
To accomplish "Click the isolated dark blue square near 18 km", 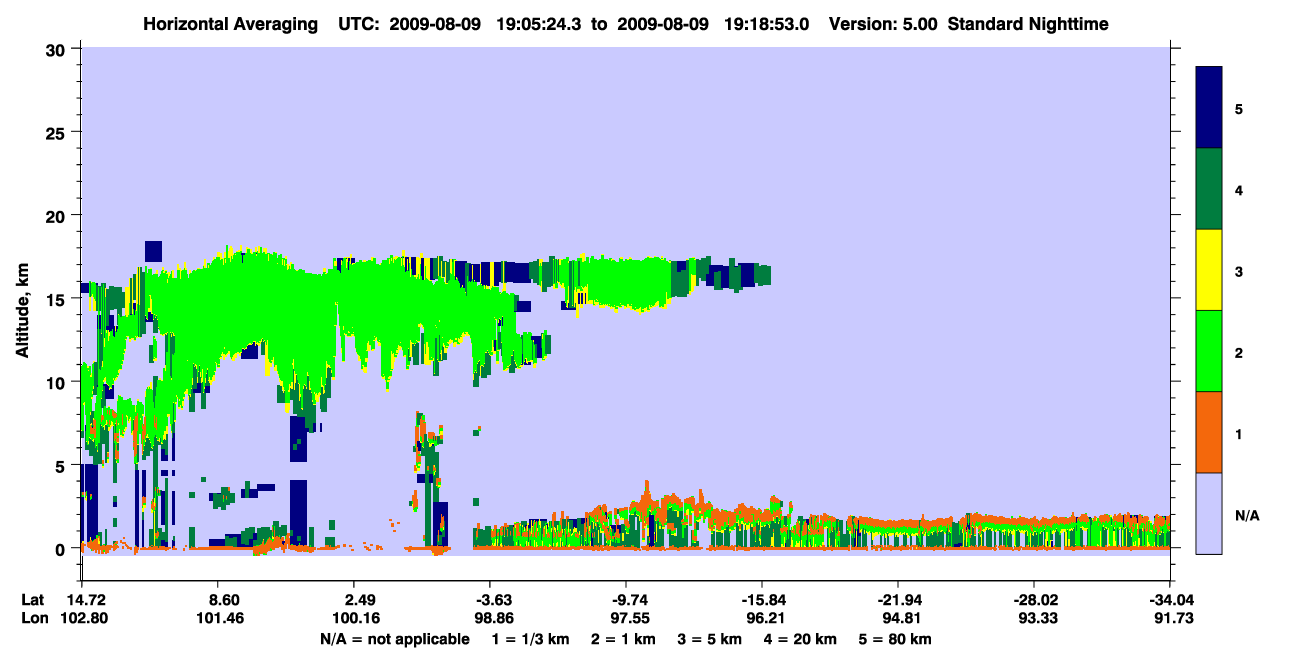I will [153, 250].
